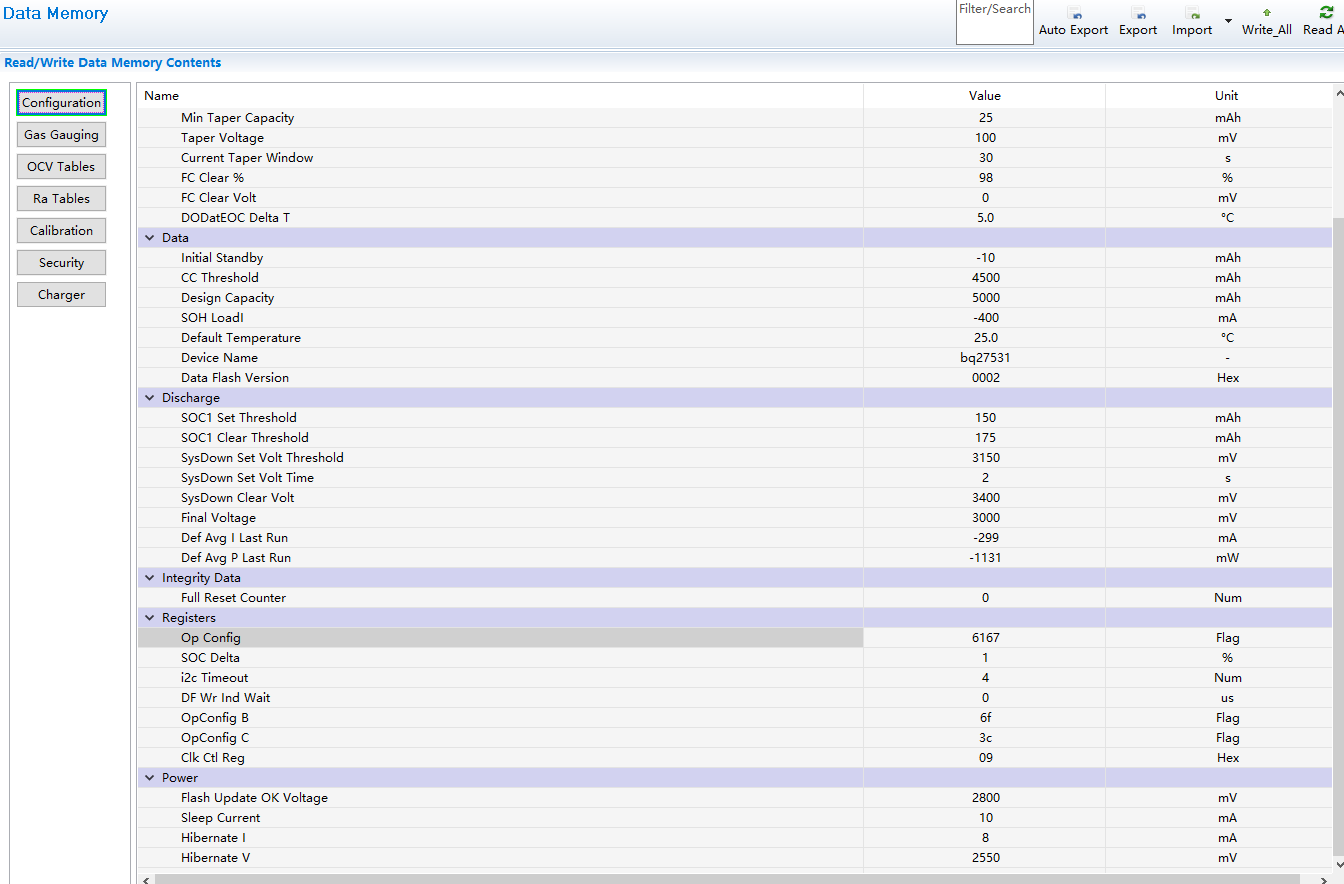Click the Read All refresh icon
Screen dimensions: 1344x884
tap(1327, 13)
